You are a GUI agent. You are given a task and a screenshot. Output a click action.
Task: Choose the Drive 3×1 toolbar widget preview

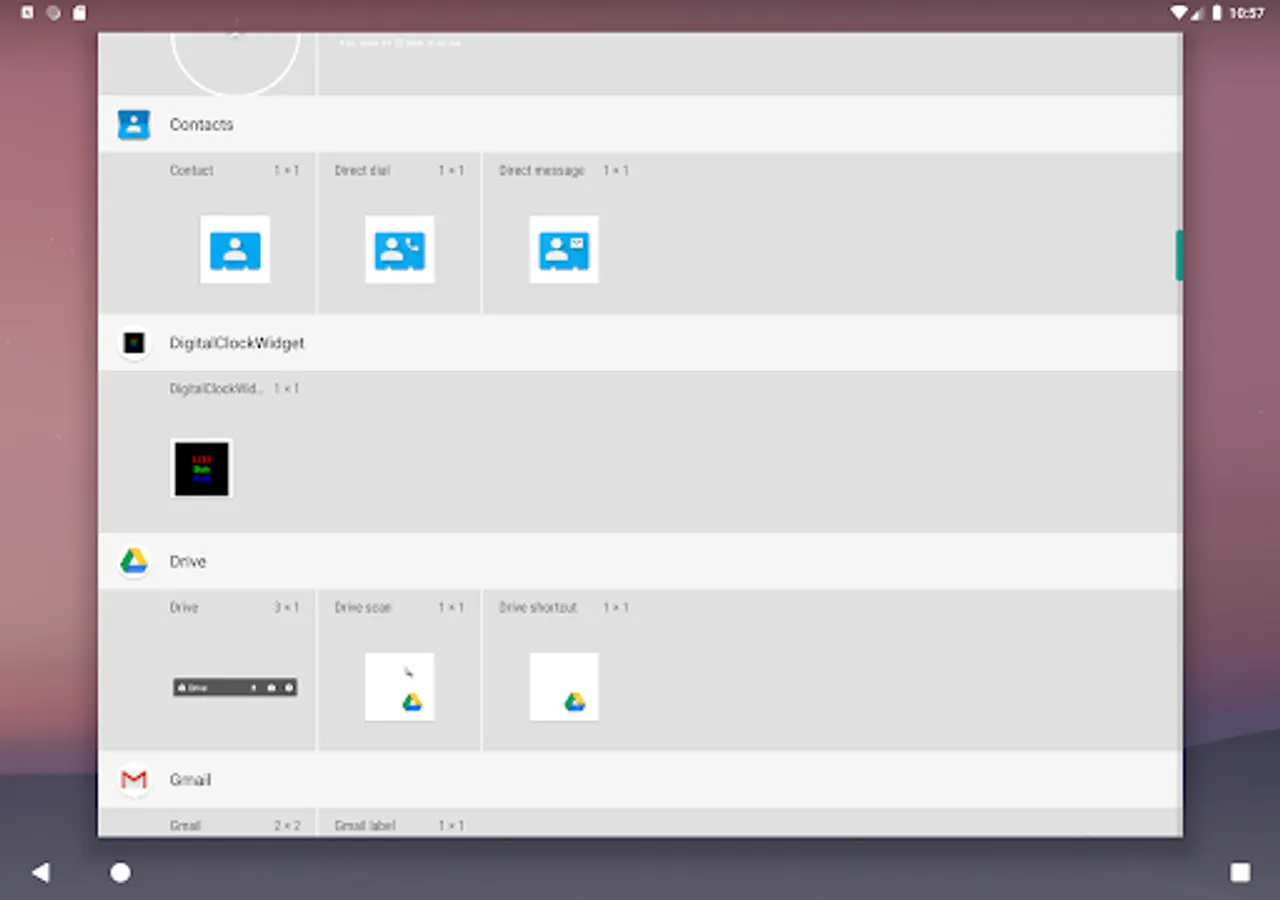235,687
